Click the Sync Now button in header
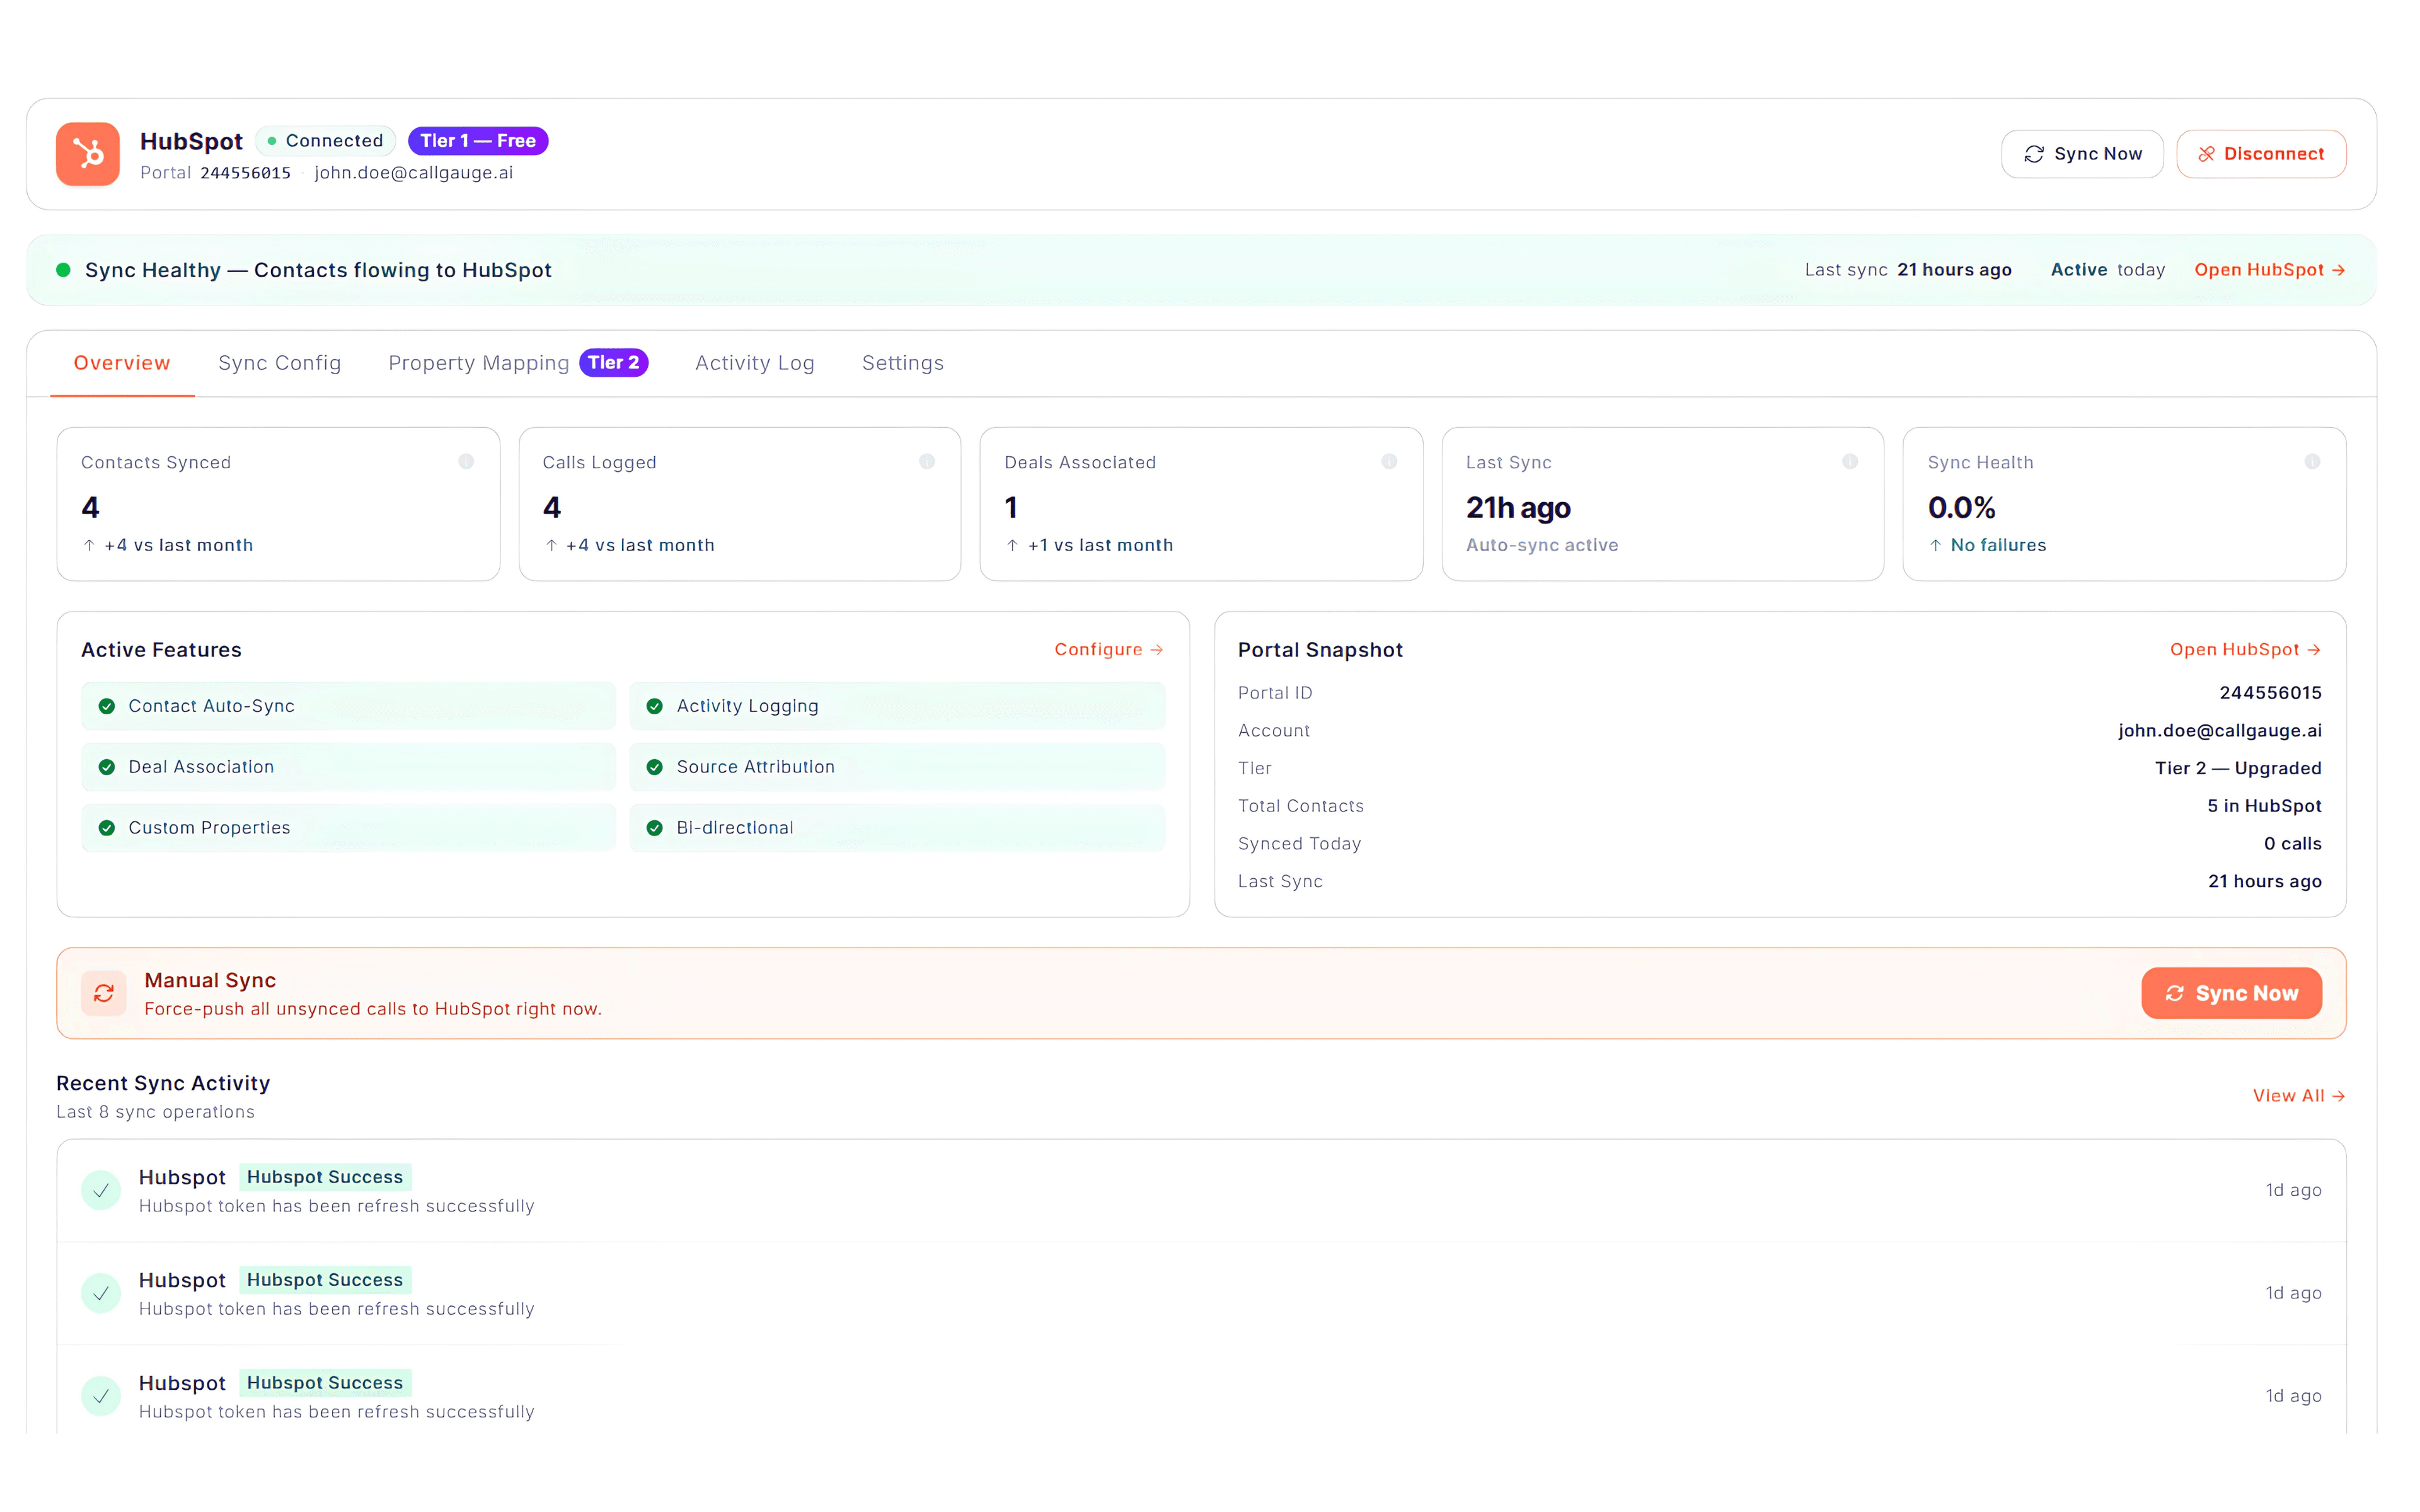The image size is (2420, 1512). point(2082,154)
